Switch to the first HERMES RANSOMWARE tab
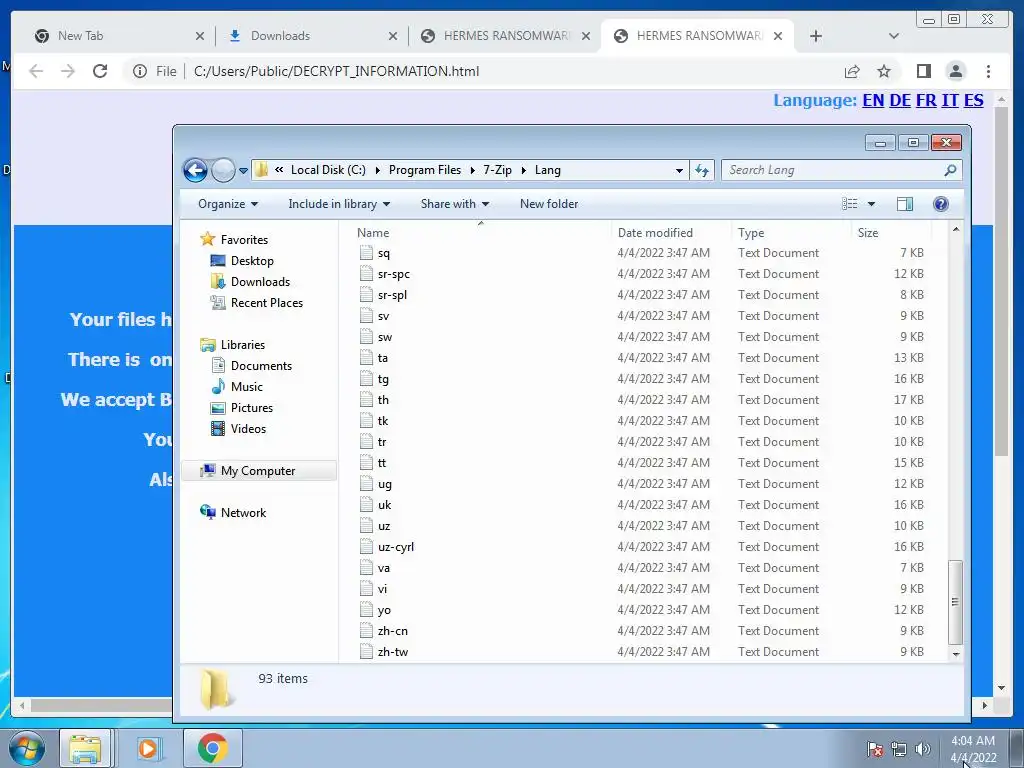The height and width of the screenshot is (768, 1024). coord(506,36)
